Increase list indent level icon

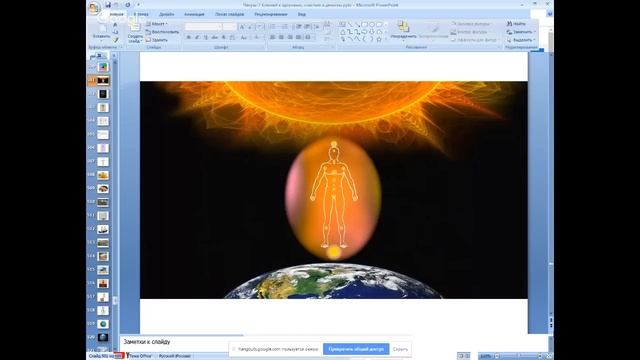[x=307, y=27]
